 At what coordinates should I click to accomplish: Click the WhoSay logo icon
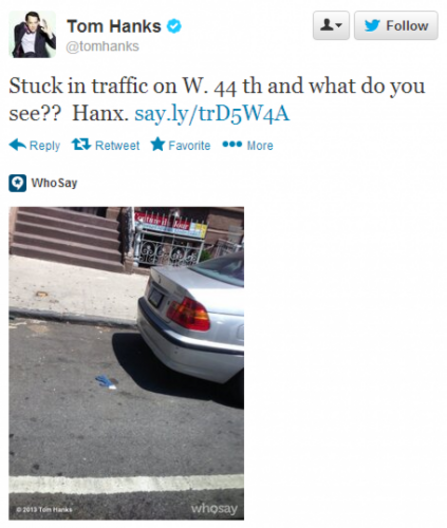coord(18,183)
